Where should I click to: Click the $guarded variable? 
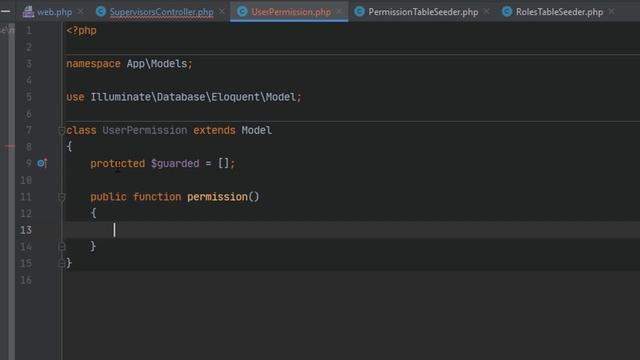[x=175, y=164]
